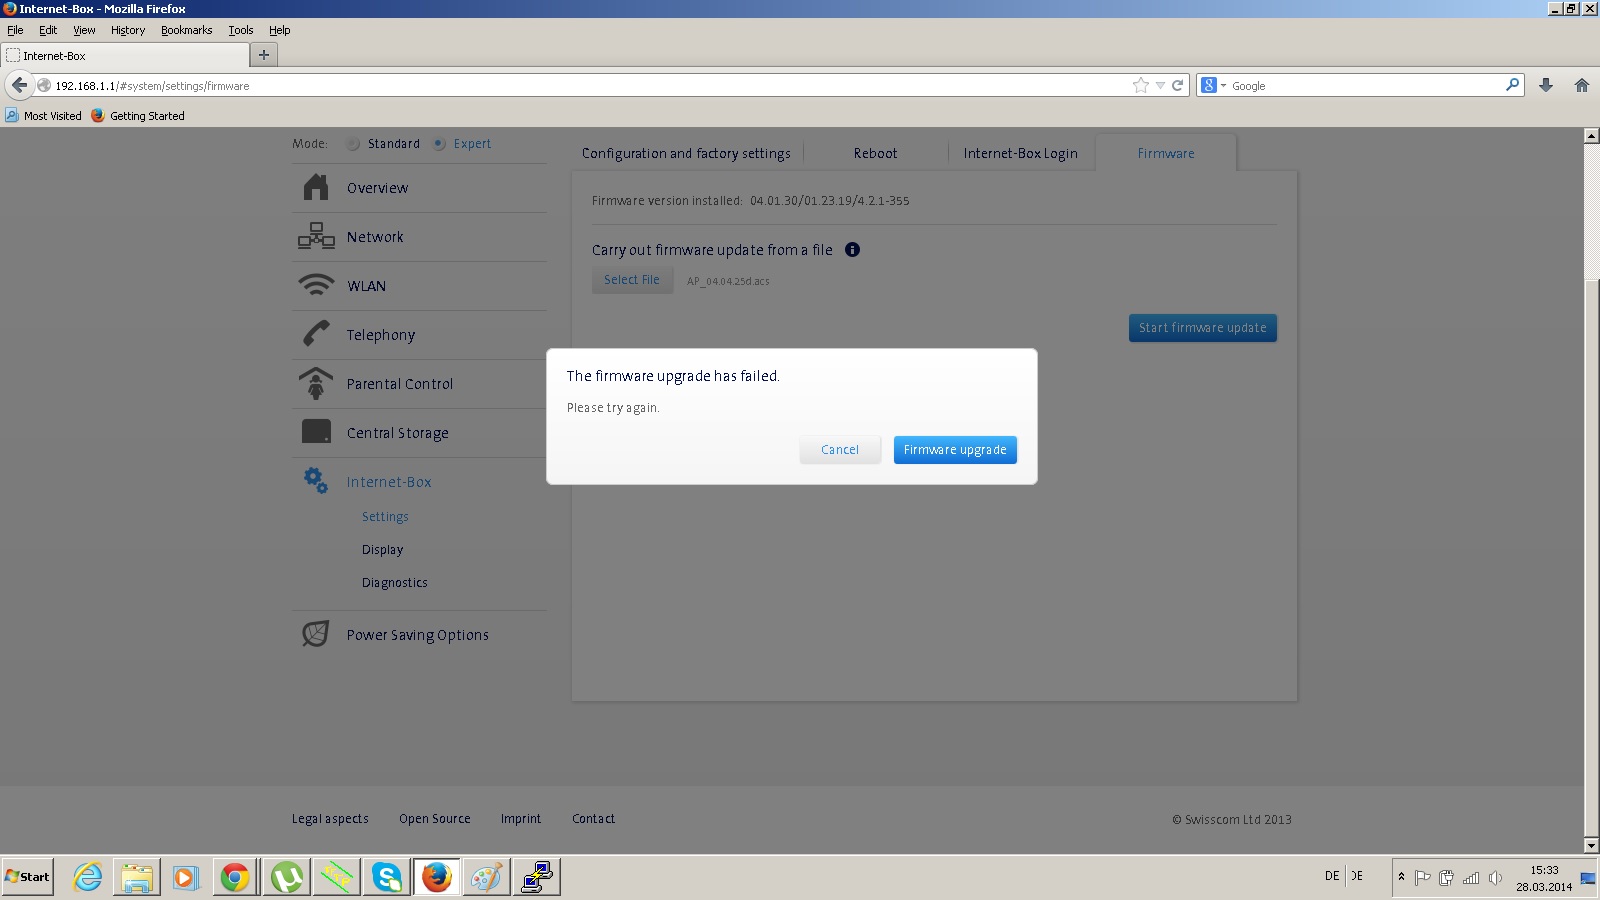This screenshot has width=1600, height=900.
Task: Select the Standard mode radio button
Action: click(x=354, y=144)
